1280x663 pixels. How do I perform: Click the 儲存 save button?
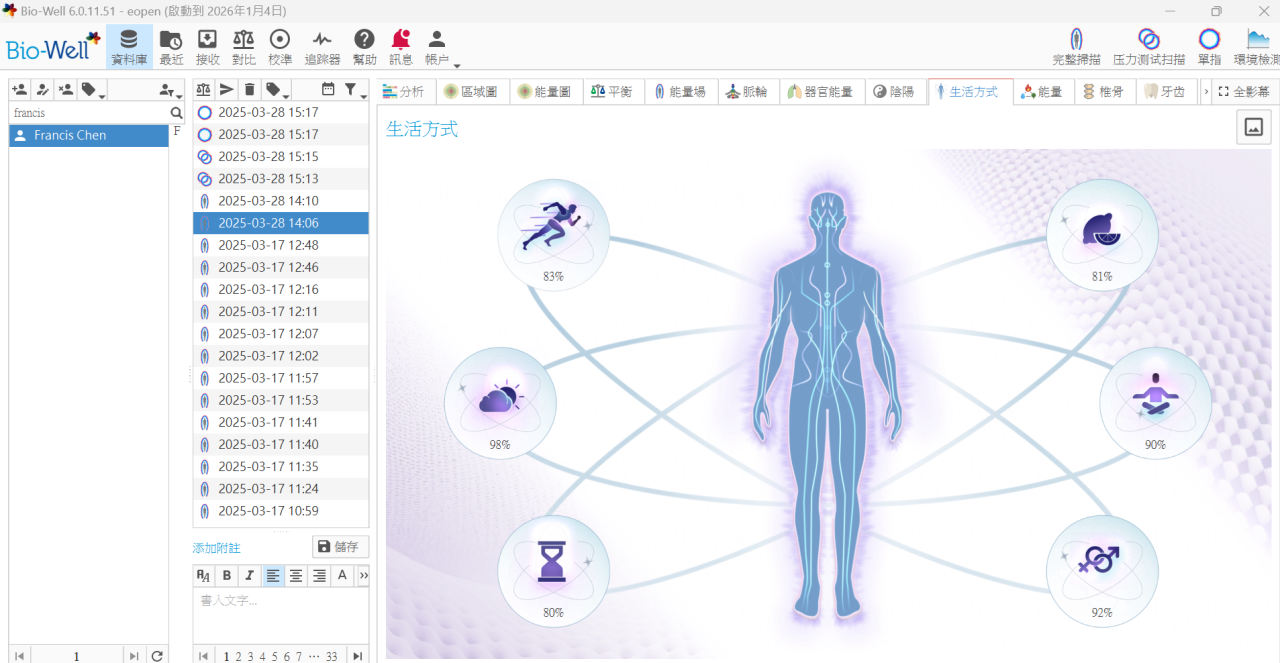pos(340,547)
